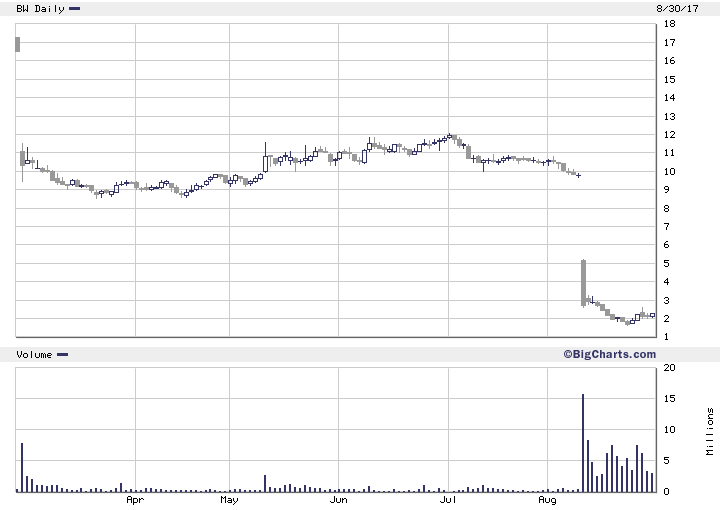The image size is (720, 510).
Task: Click the 20 volume axis label
Action: click(669, 367)
